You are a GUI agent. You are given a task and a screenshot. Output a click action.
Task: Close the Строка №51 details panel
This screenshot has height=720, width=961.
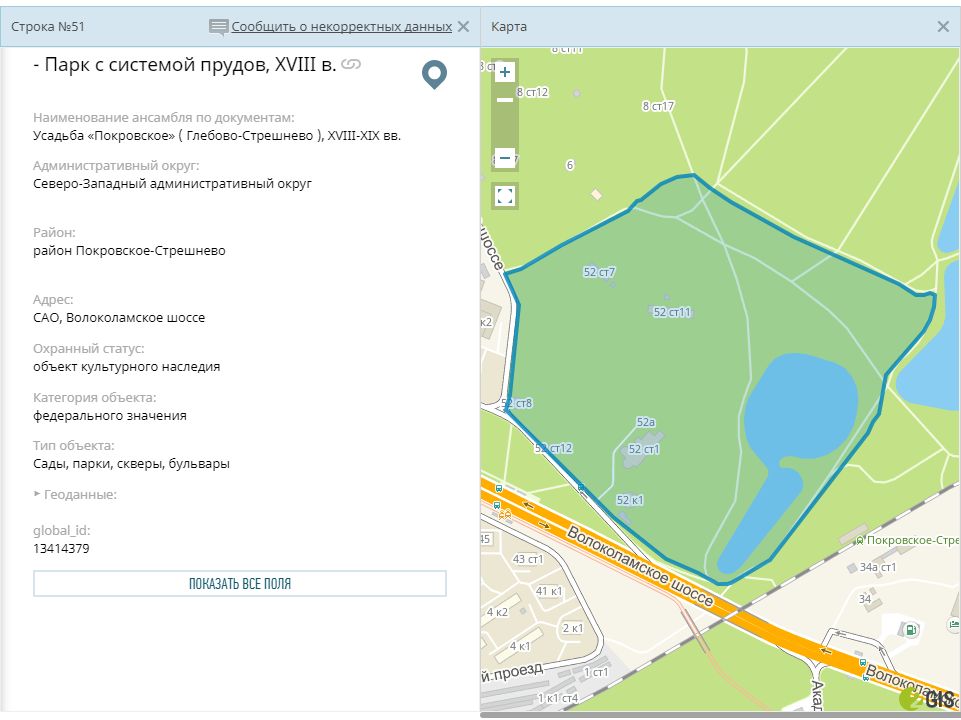[464, 26]
